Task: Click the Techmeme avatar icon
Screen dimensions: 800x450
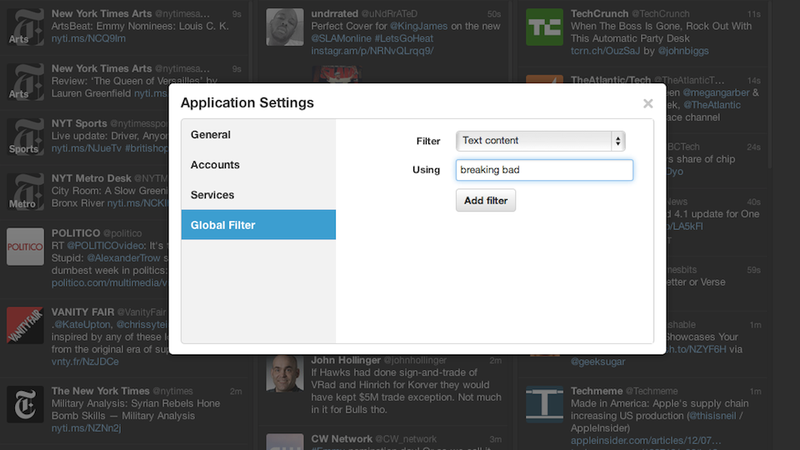Action: click(544, 404)
